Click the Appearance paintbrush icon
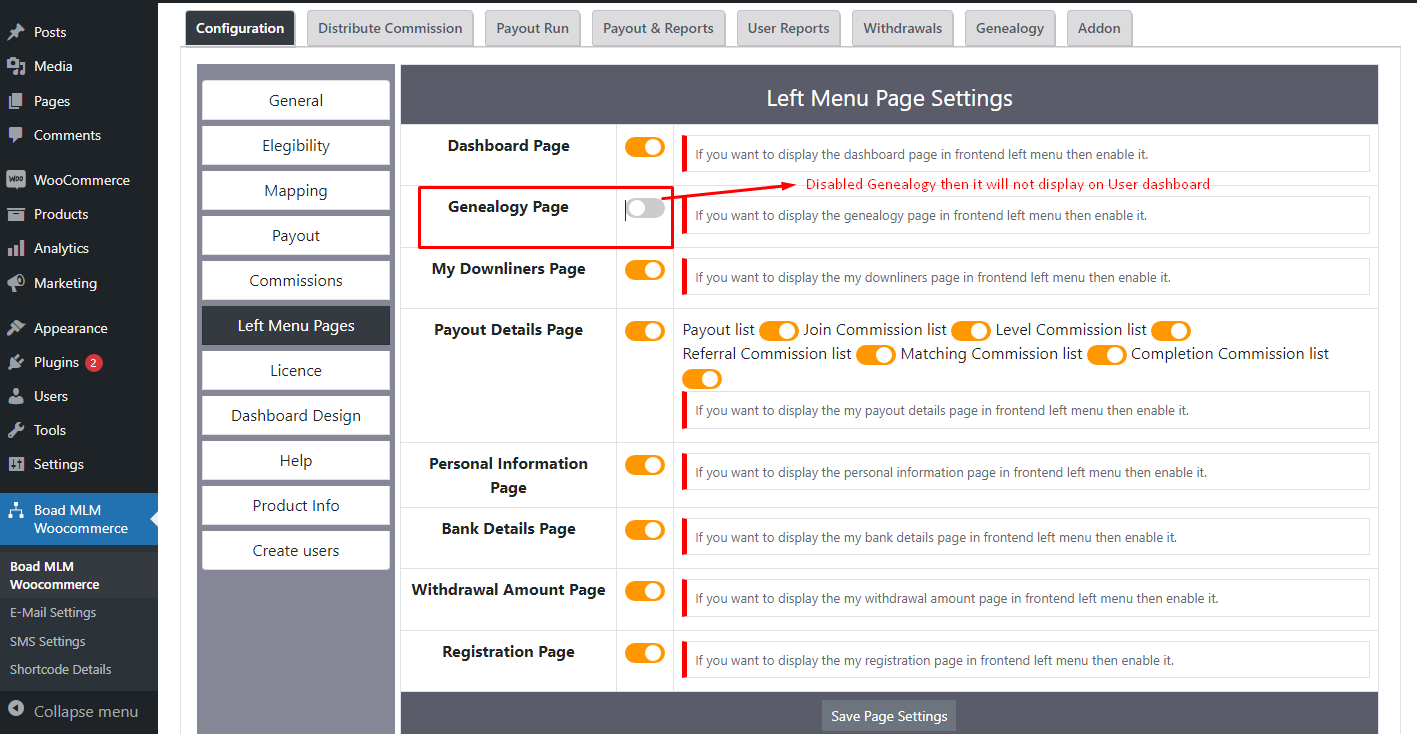Image resolution: width=1417 pixels, height=734 pixels. [14, 327]
